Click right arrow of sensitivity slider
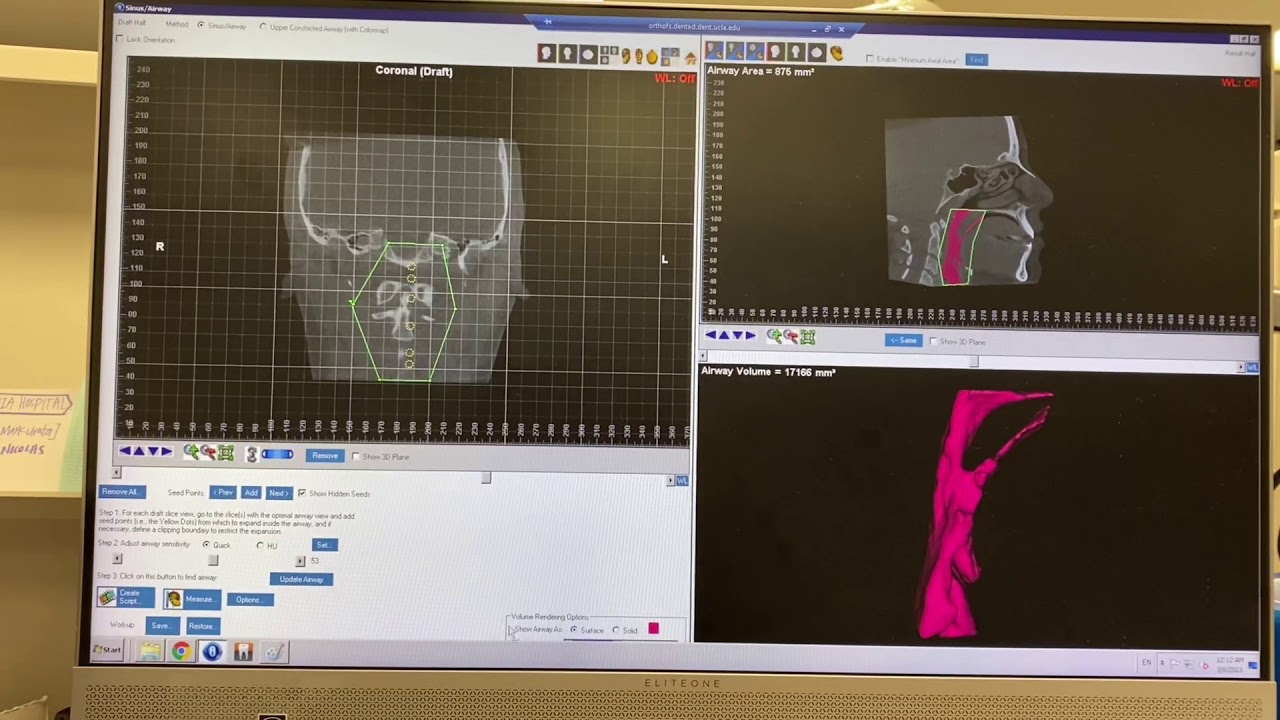Viewport: 1280px width, 720px height. point(300,561)
